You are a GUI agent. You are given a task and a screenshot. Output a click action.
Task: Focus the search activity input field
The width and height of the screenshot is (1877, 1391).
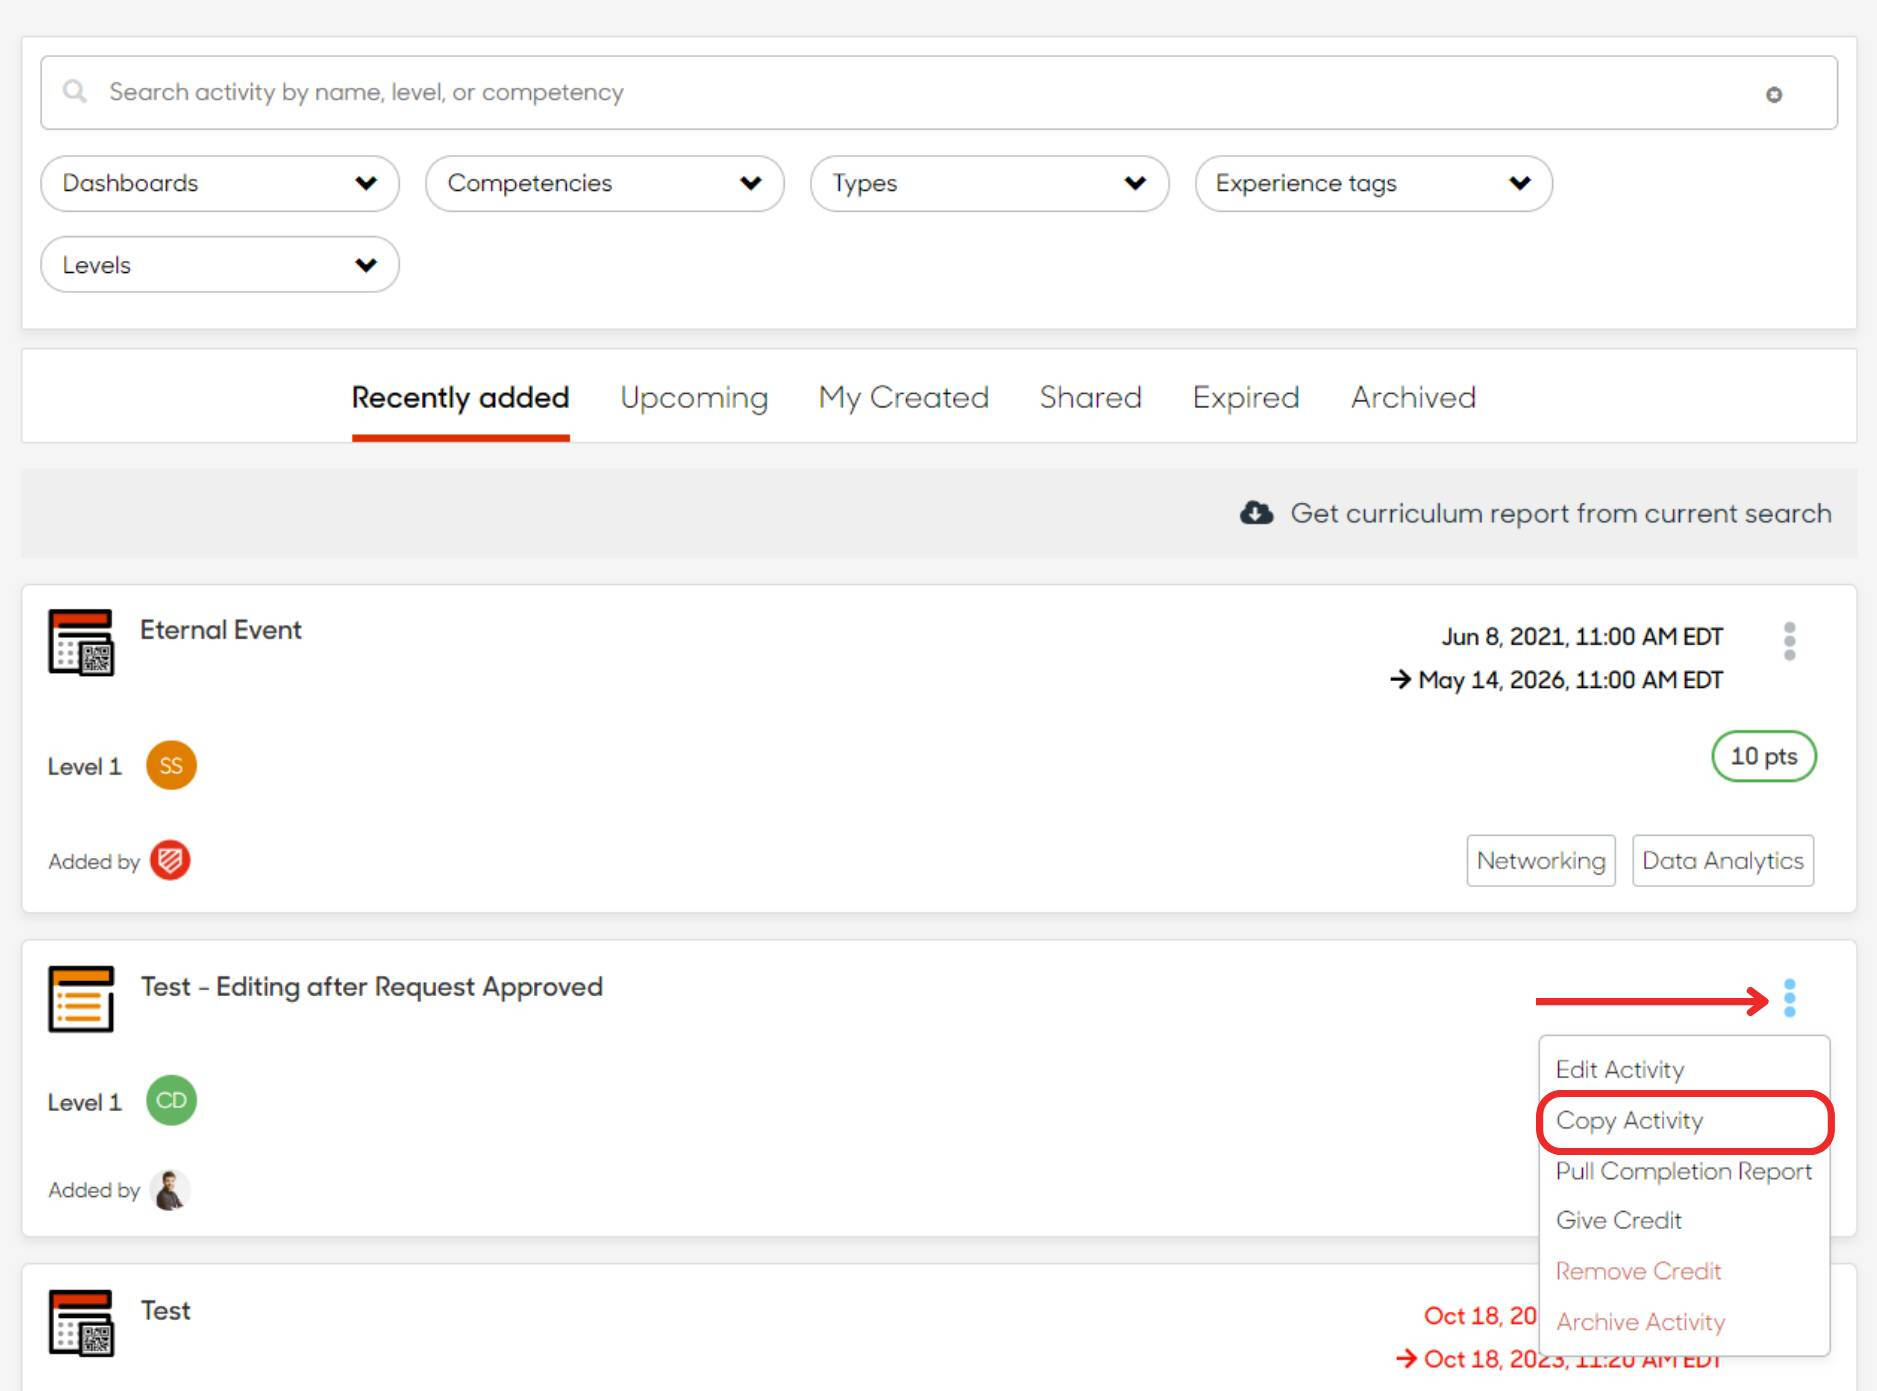click(x=900, y=92)
